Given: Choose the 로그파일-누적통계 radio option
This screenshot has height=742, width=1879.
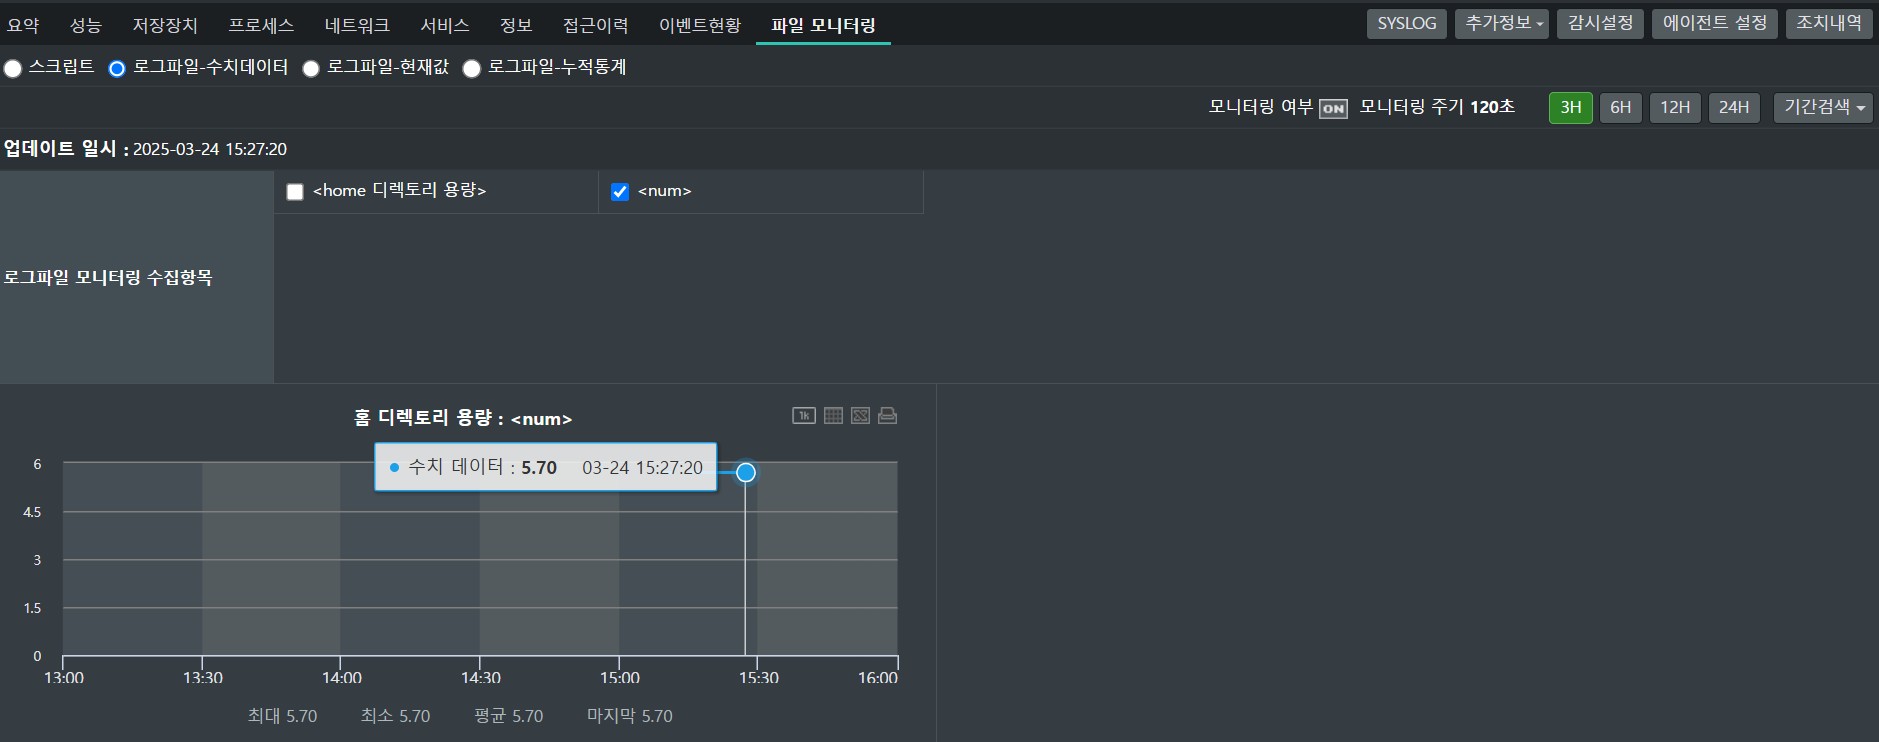Looking at the screenshot, I should click(472, 69).
